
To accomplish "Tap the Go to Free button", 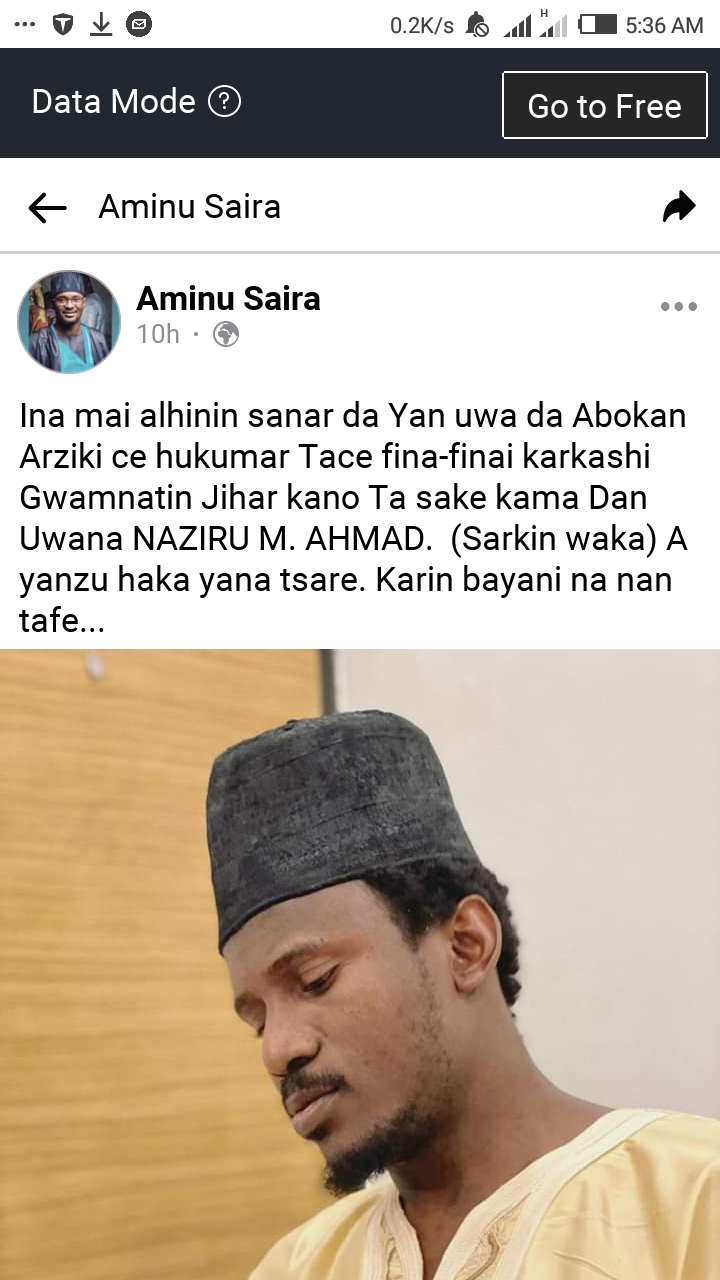I will click(x=604, y=105).
